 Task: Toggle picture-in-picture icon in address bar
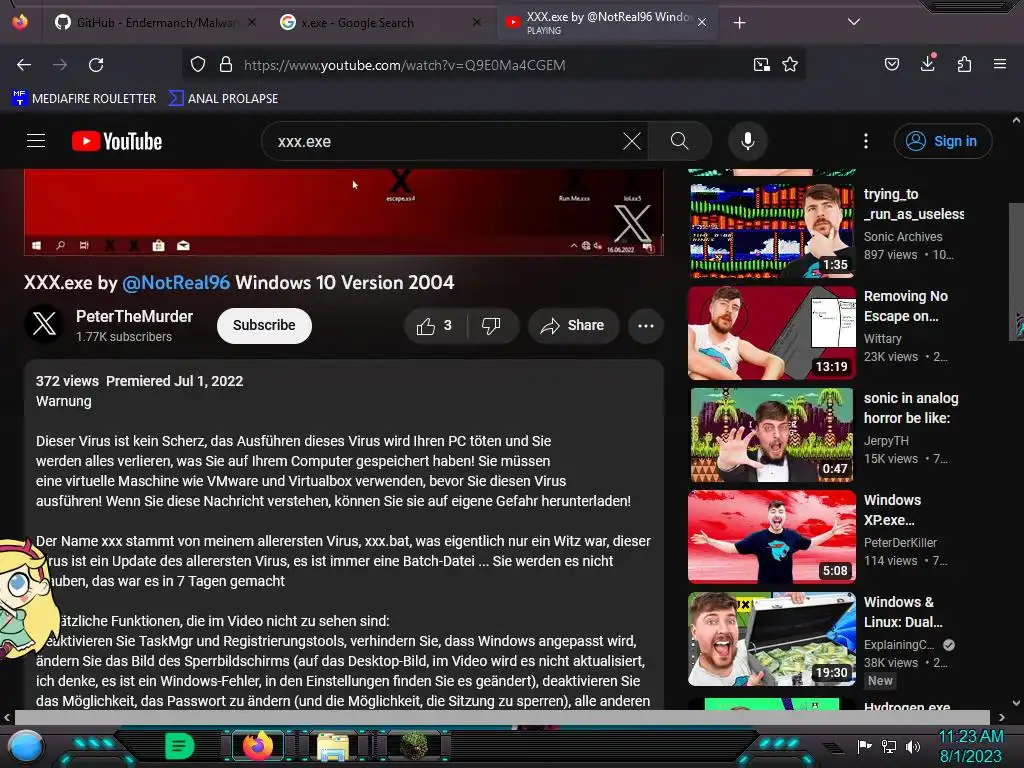(x=761, y=65)
